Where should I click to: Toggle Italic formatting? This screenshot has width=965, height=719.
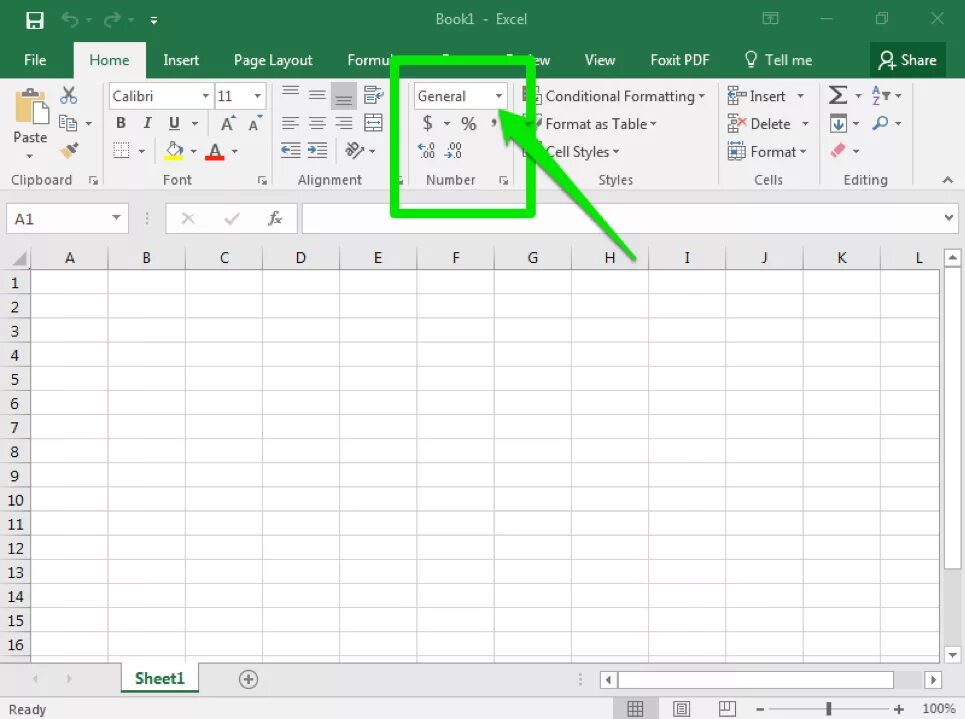point(147,123)
